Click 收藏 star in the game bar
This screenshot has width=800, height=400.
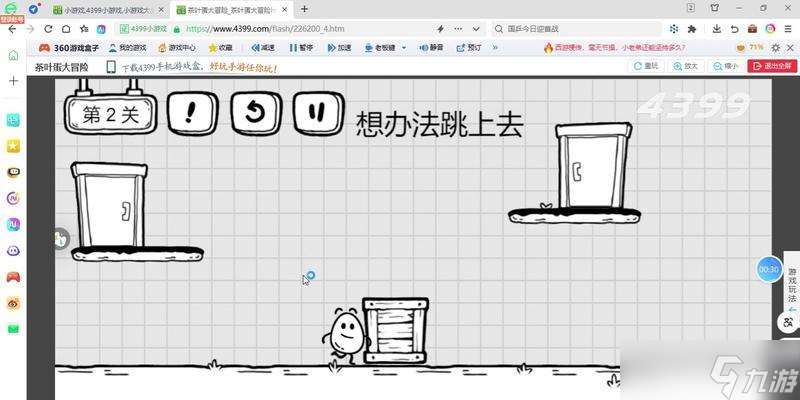point(220,47)
